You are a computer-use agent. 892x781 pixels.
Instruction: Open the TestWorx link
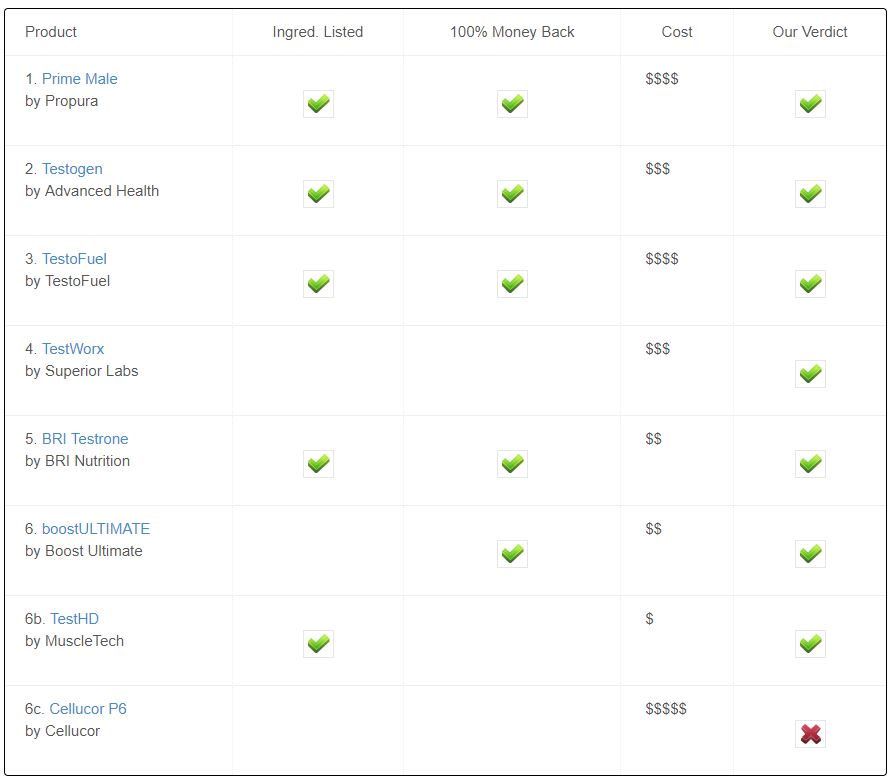(x=73, y=349)
